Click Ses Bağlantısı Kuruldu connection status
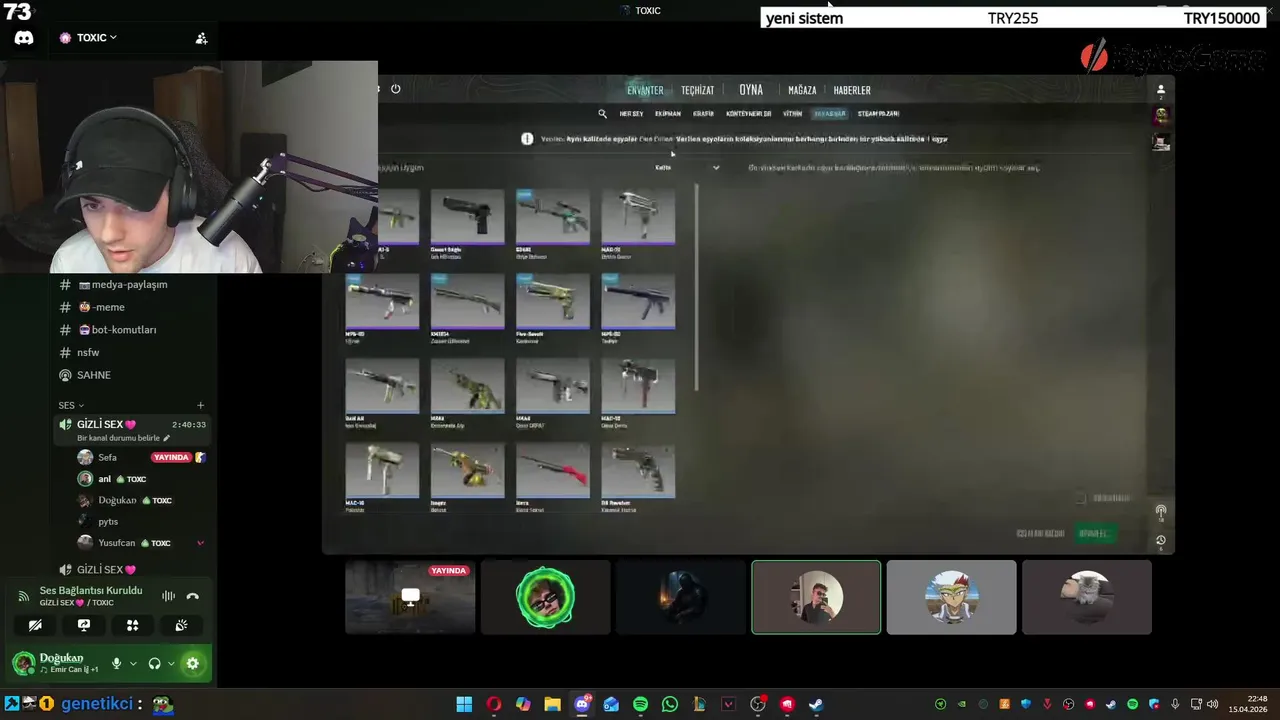The height and width of the screenshot is (720, 1280). tap(91, 590)
